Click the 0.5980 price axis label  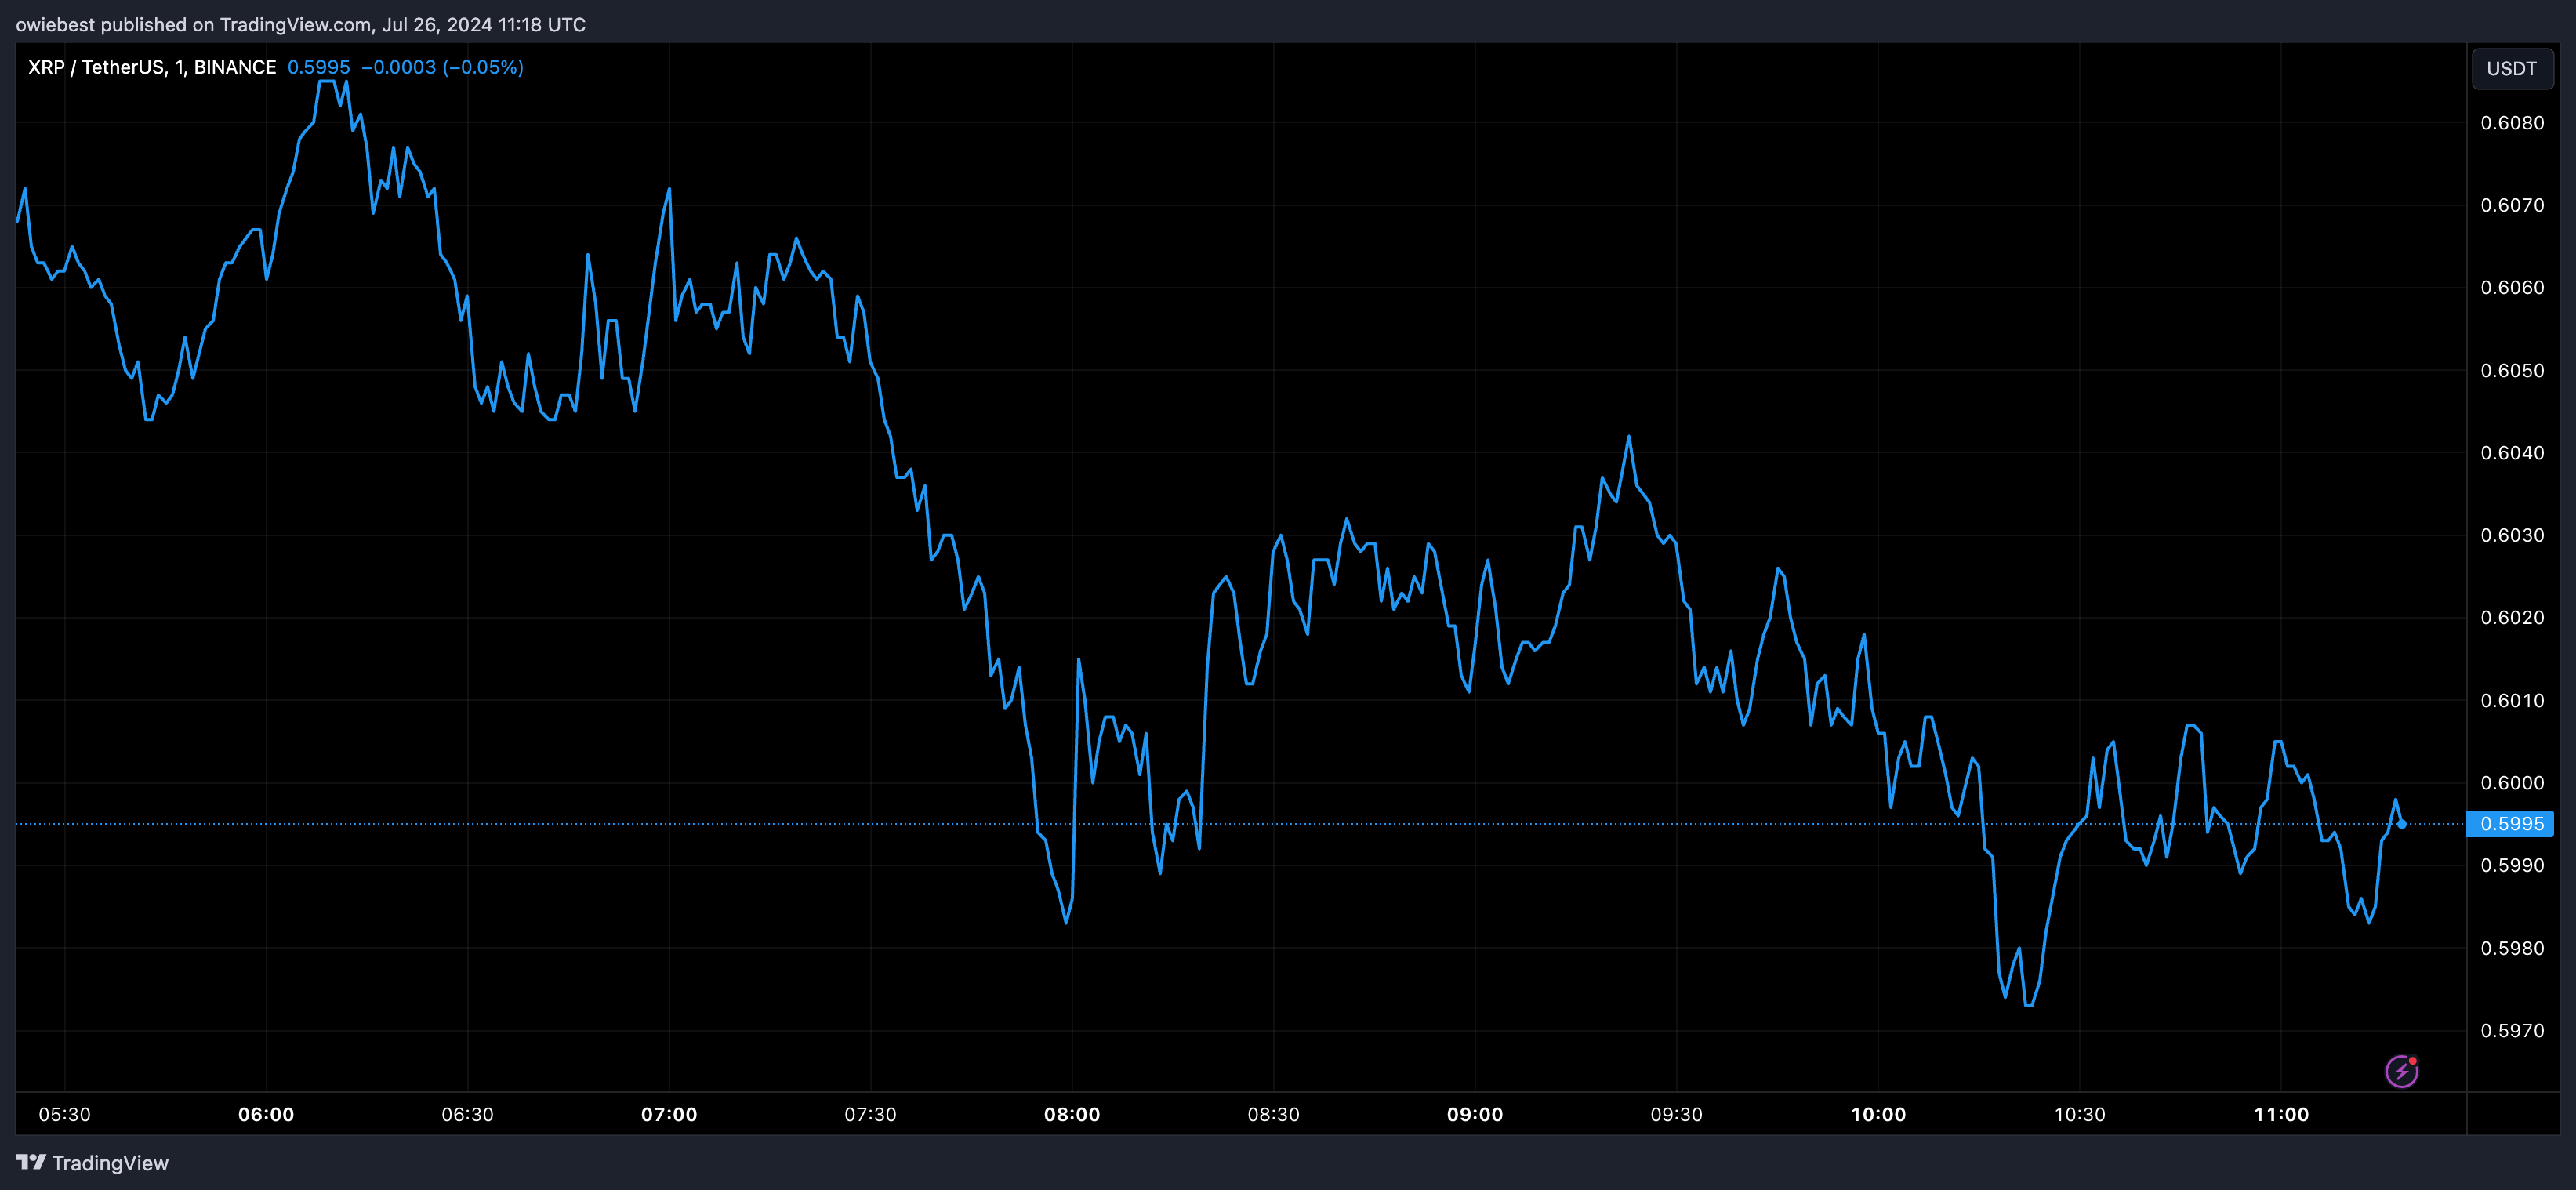(2512, 948)
